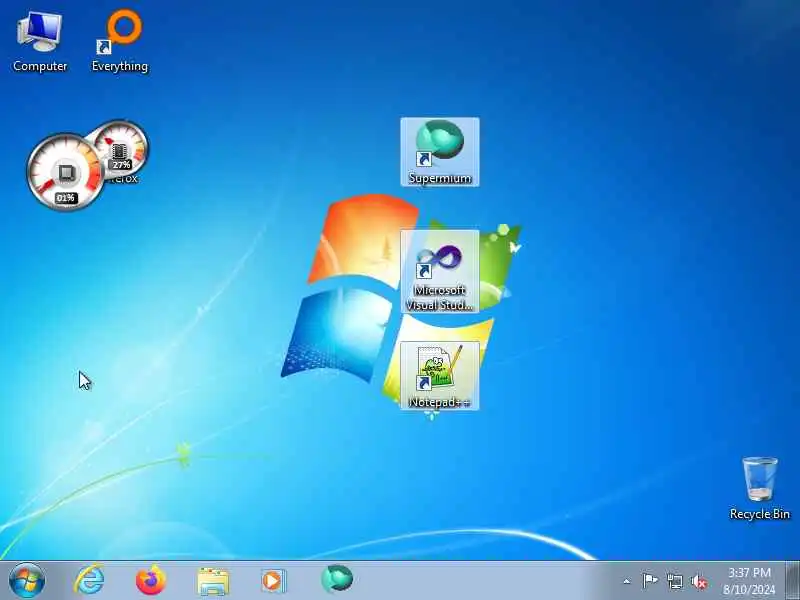The width and height of the screenshot is (800, 600).
Task: Click the Show desktop button
Action: point(792,580)
